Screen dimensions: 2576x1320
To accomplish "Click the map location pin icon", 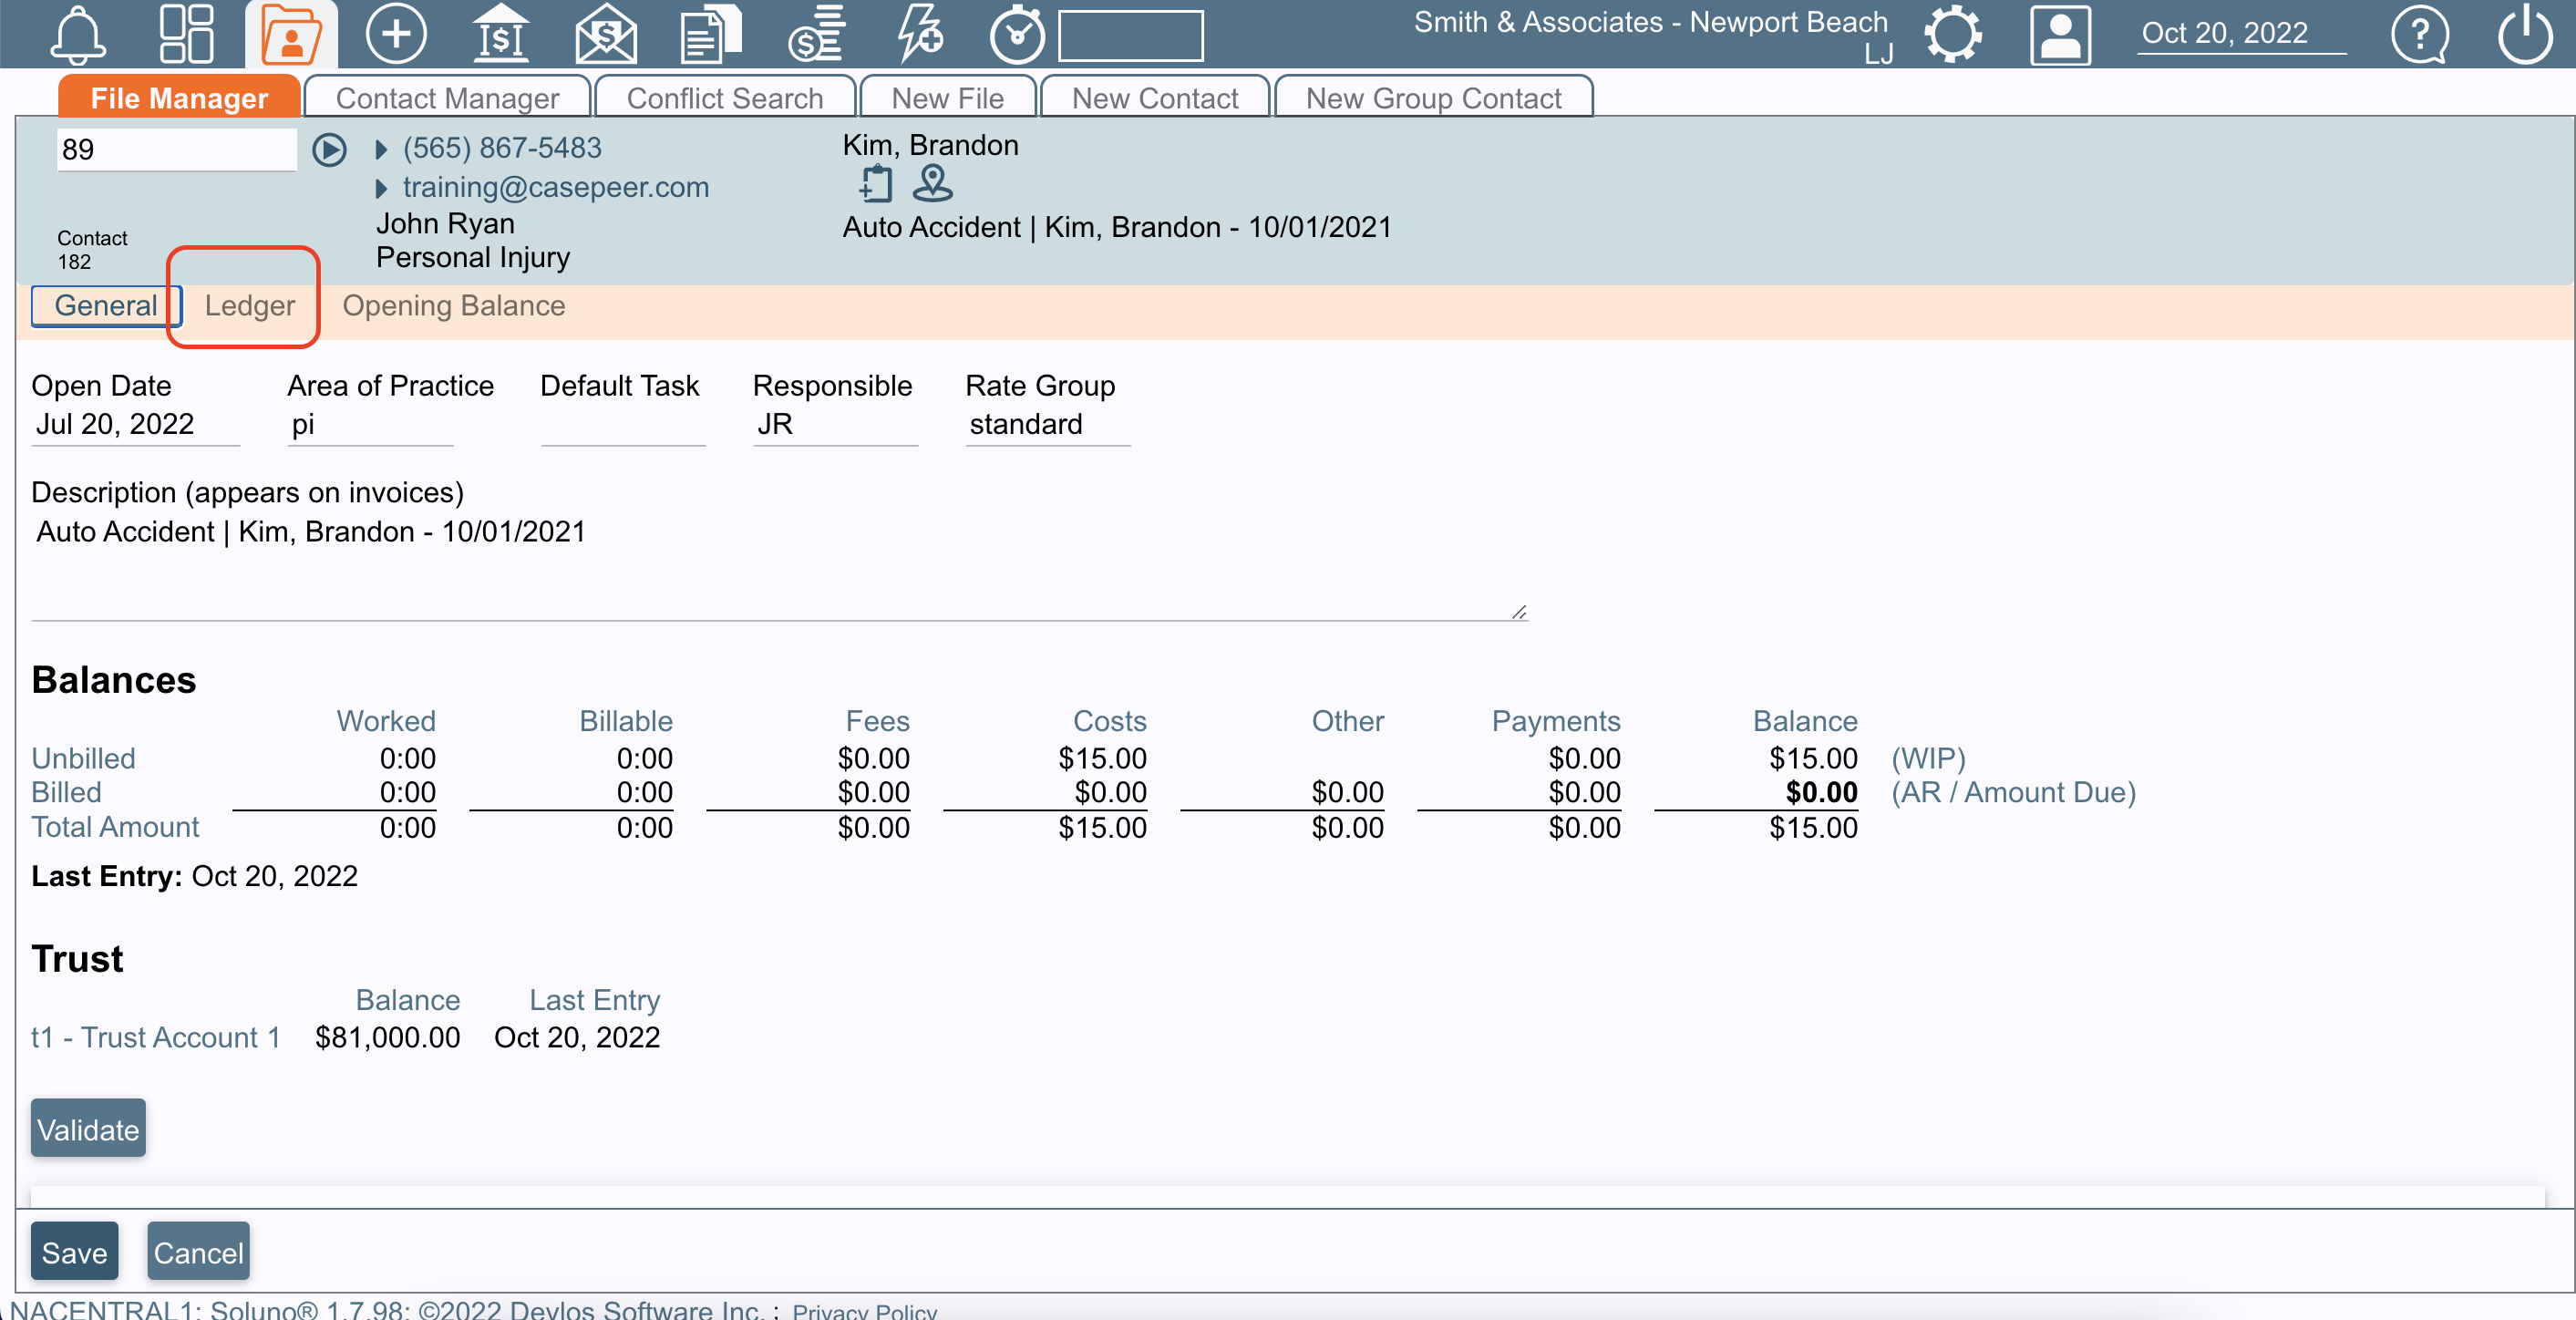I will pyautogui.click(x=932, y=184).
